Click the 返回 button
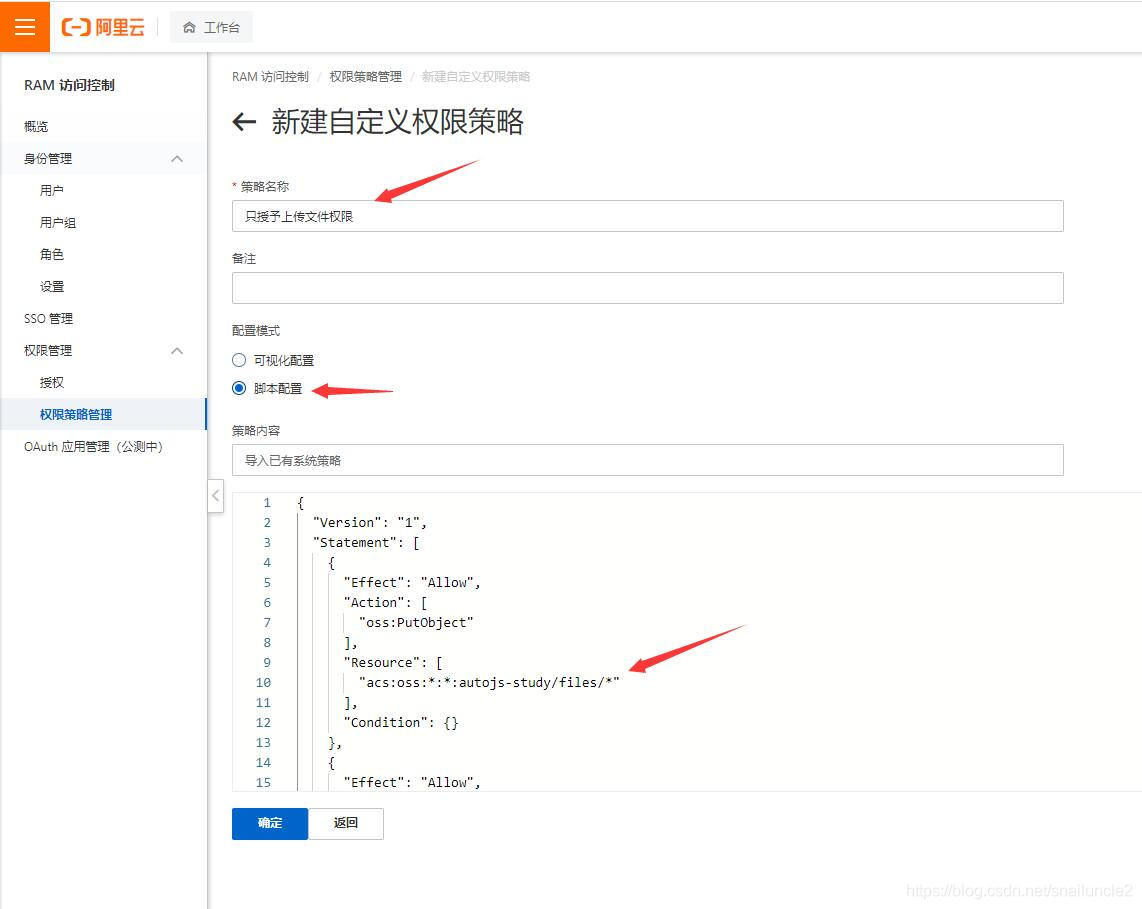Screen dimensions: 1142x909 point(346,823)
